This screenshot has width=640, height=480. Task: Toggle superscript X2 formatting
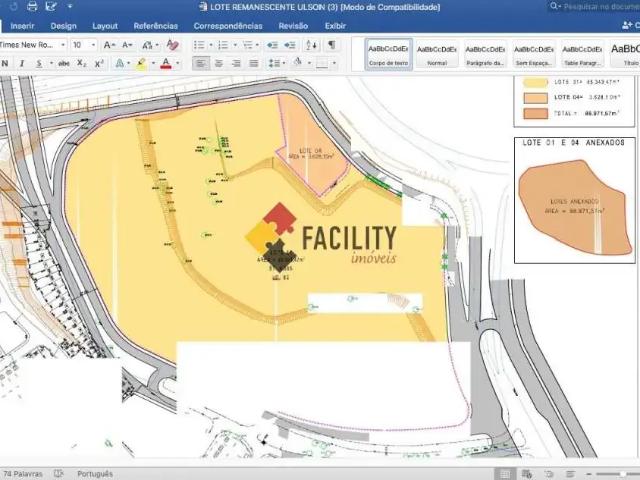(x=99, y=63)
